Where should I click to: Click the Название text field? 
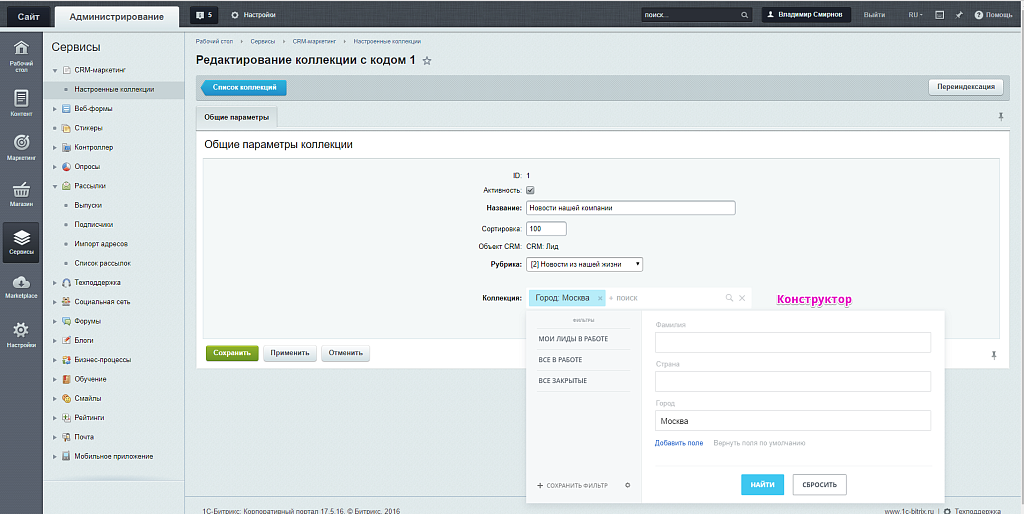(x=630, y=208)
